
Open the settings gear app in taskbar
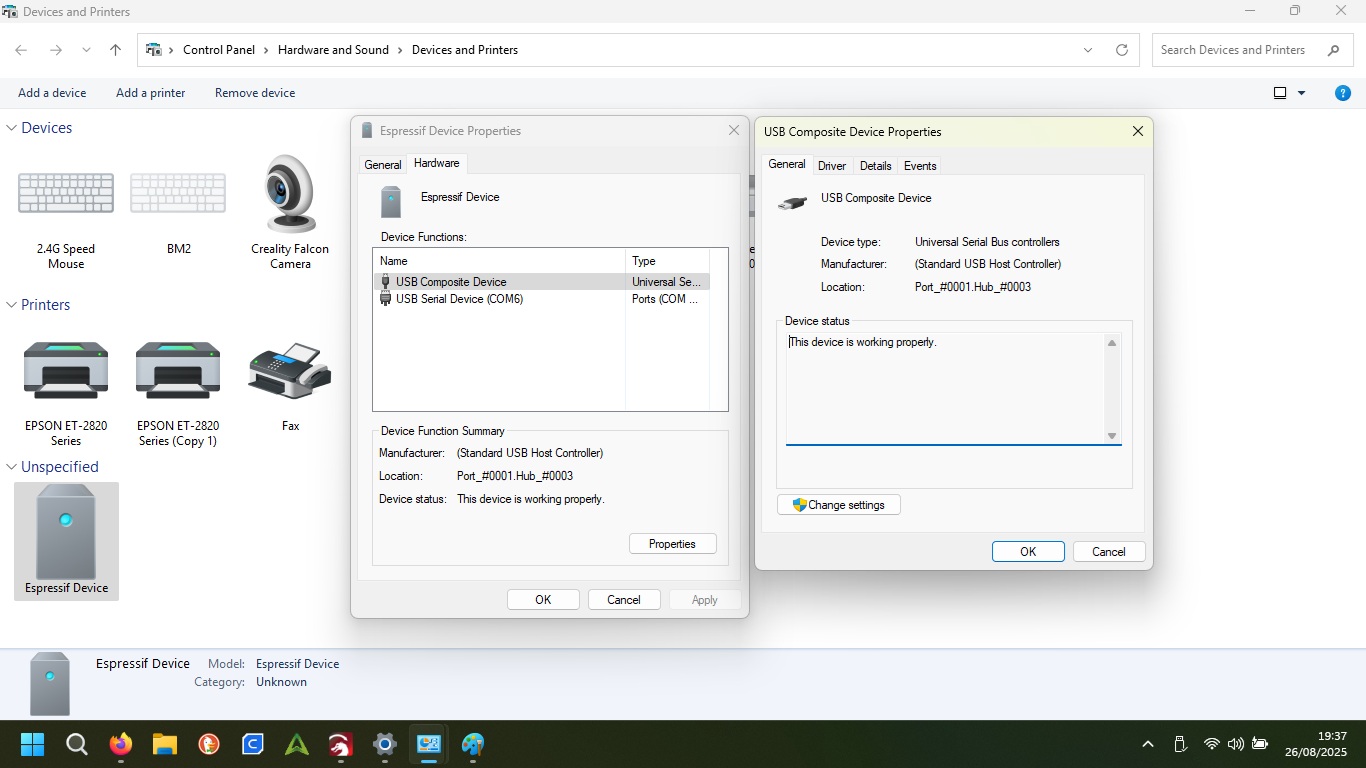point(385,744)
